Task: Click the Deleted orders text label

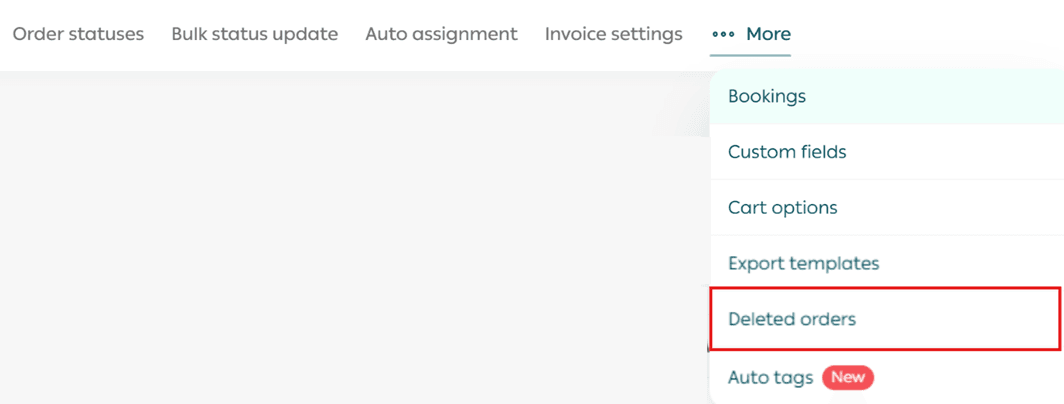Action: tap(791, 320)
